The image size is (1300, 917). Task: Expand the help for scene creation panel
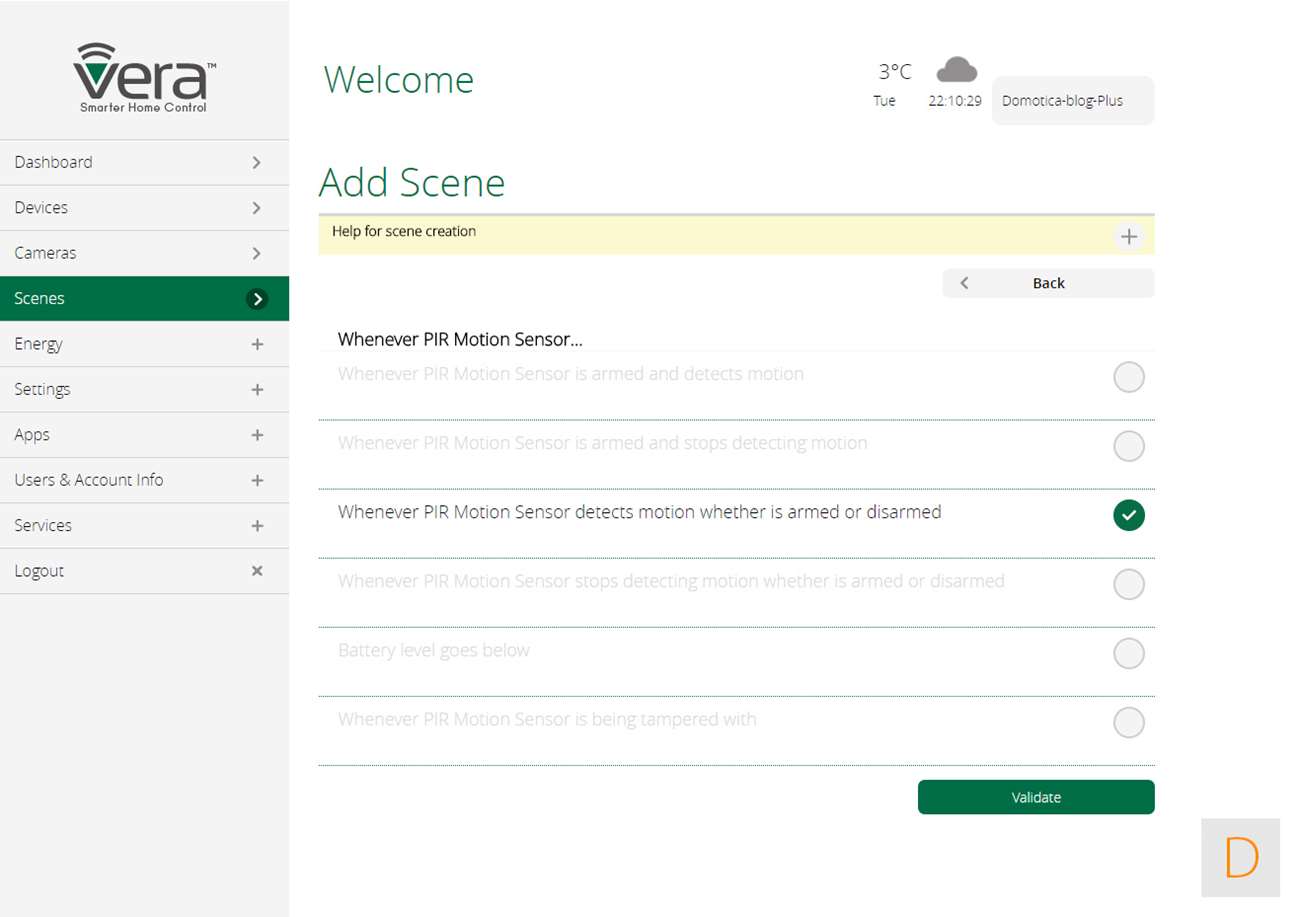click(x=1128, y=237)
